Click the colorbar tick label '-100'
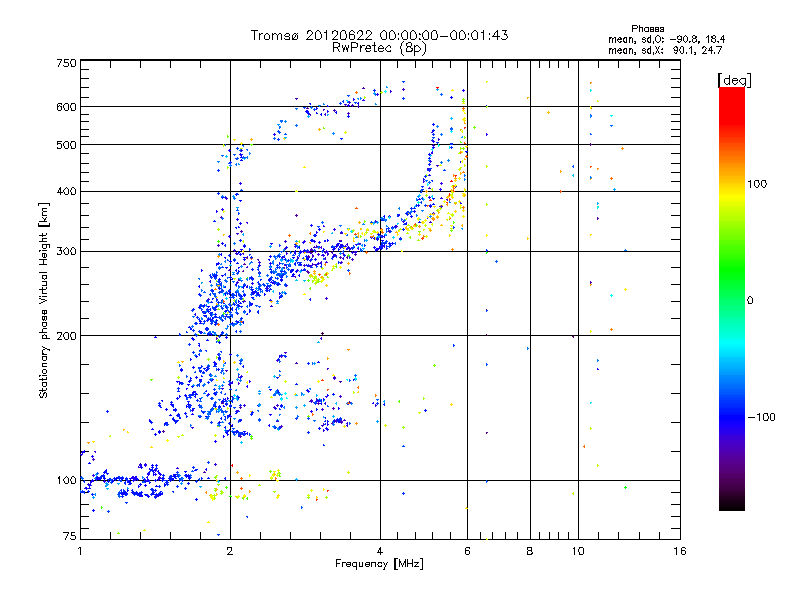800x600 pixels. click(x=762, y=417)
